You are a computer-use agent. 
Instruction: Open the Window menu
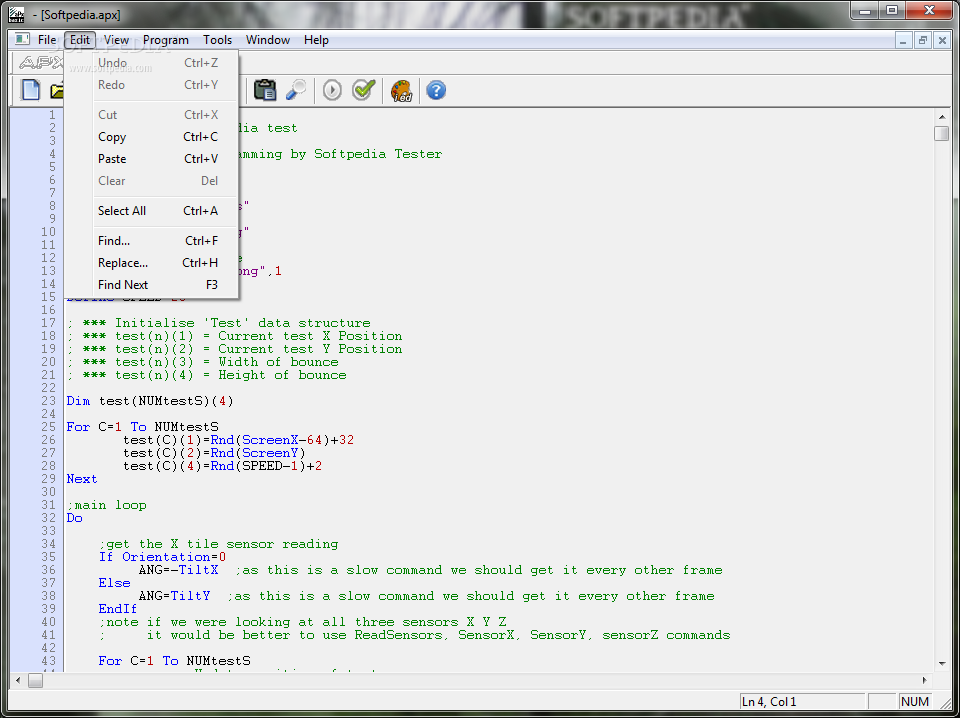pyautogui.click(x=268, y=40)
